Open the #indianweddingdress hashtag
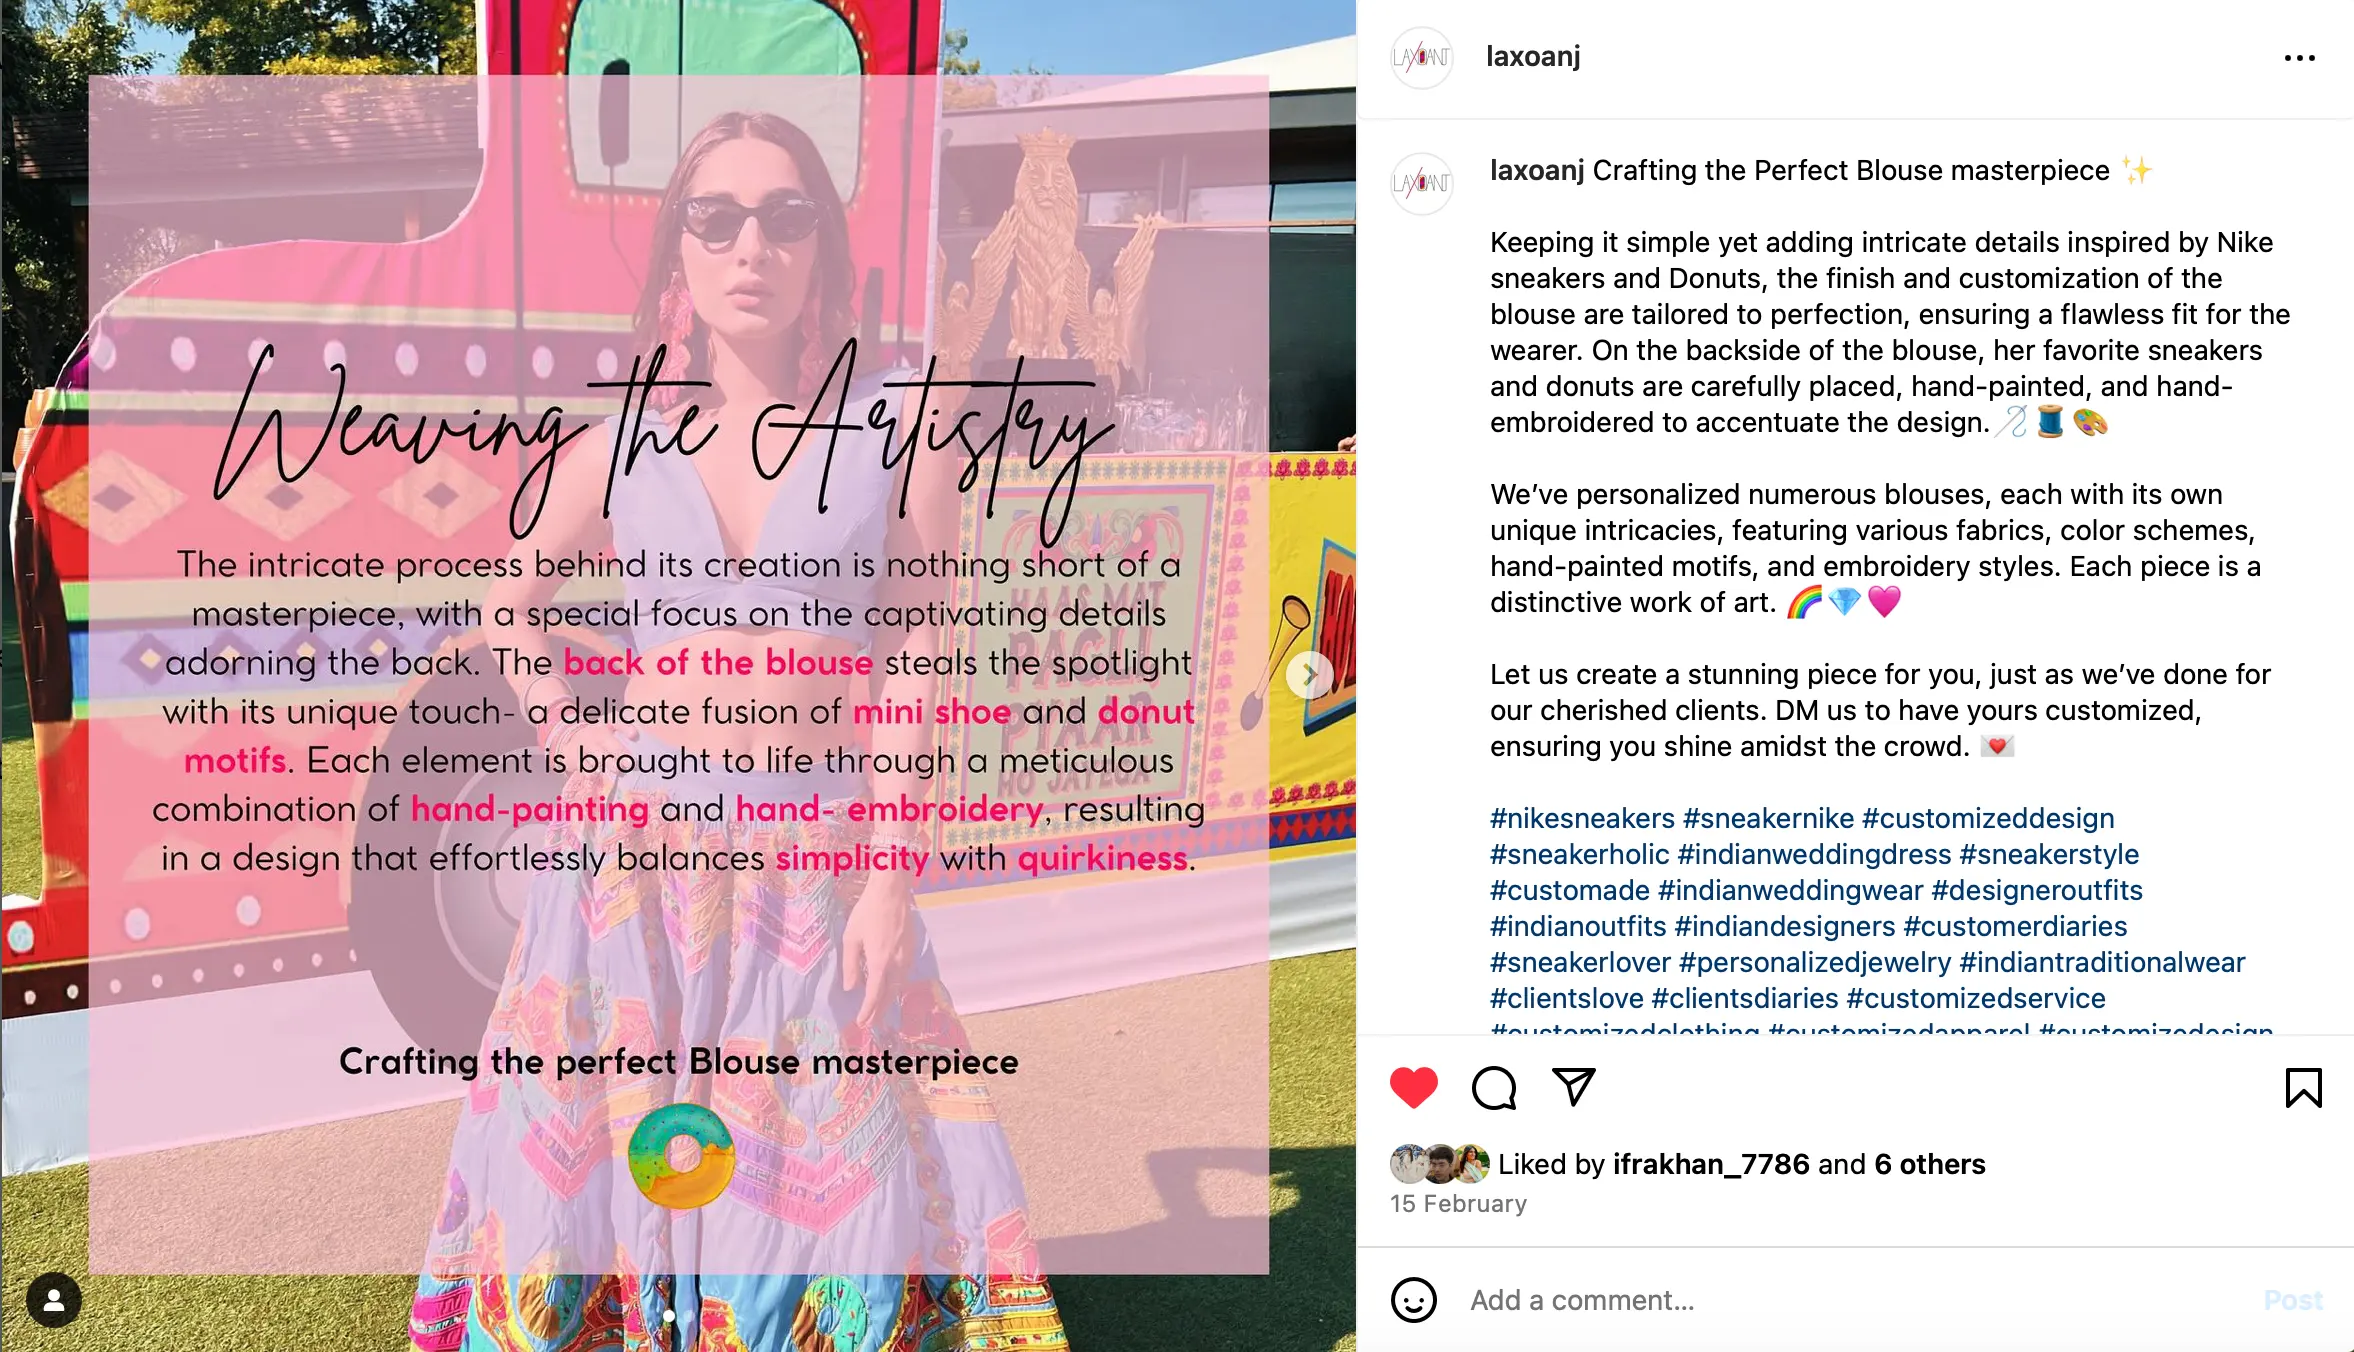The image size is (2354, 1352). [1814, 854]
